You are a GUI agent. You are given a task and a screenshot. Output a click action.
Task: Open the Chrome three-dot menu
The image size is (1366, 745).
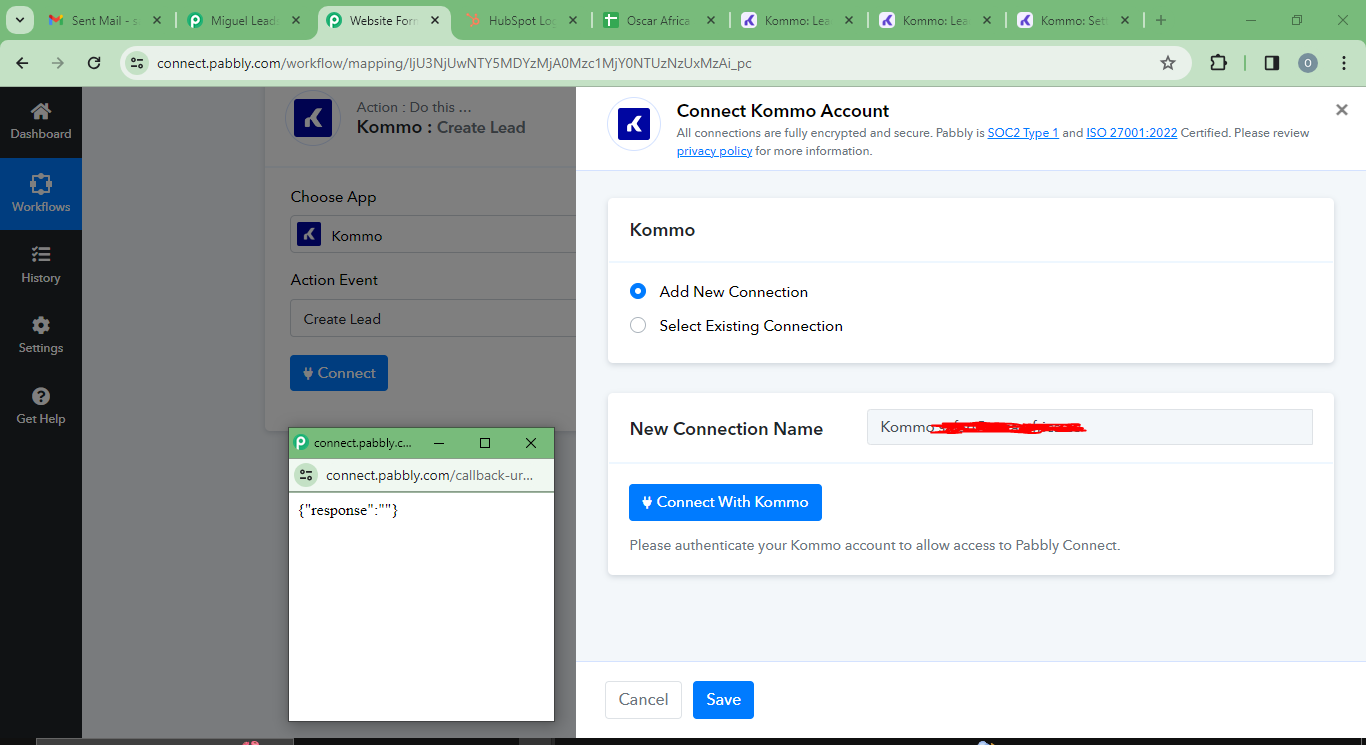[1343, 63]
